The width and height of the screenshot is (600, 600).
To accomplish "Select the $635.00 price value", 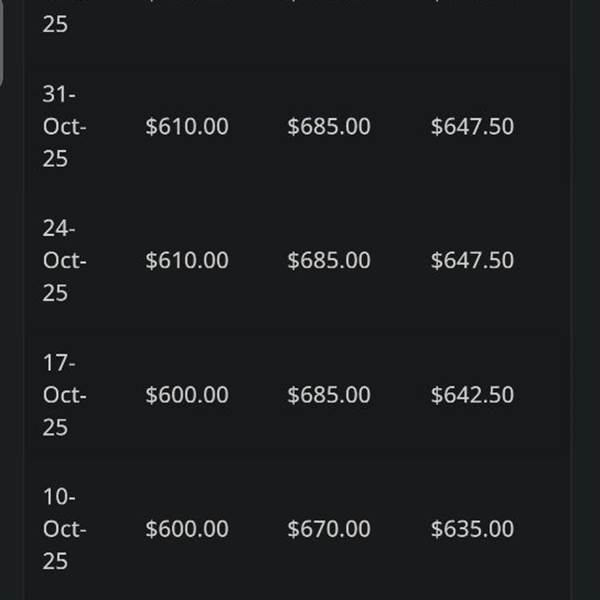I will pyautogui.click(x=472, y=529).
